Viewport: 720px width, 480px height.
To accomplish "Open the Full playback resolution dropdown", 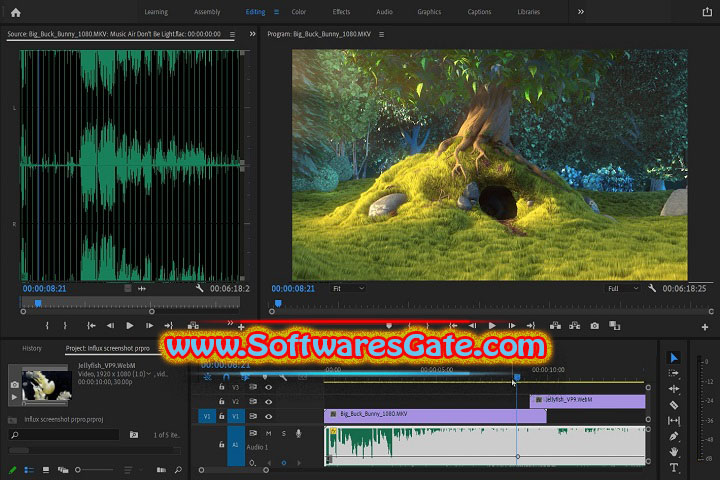I will (x=623, y=288).
